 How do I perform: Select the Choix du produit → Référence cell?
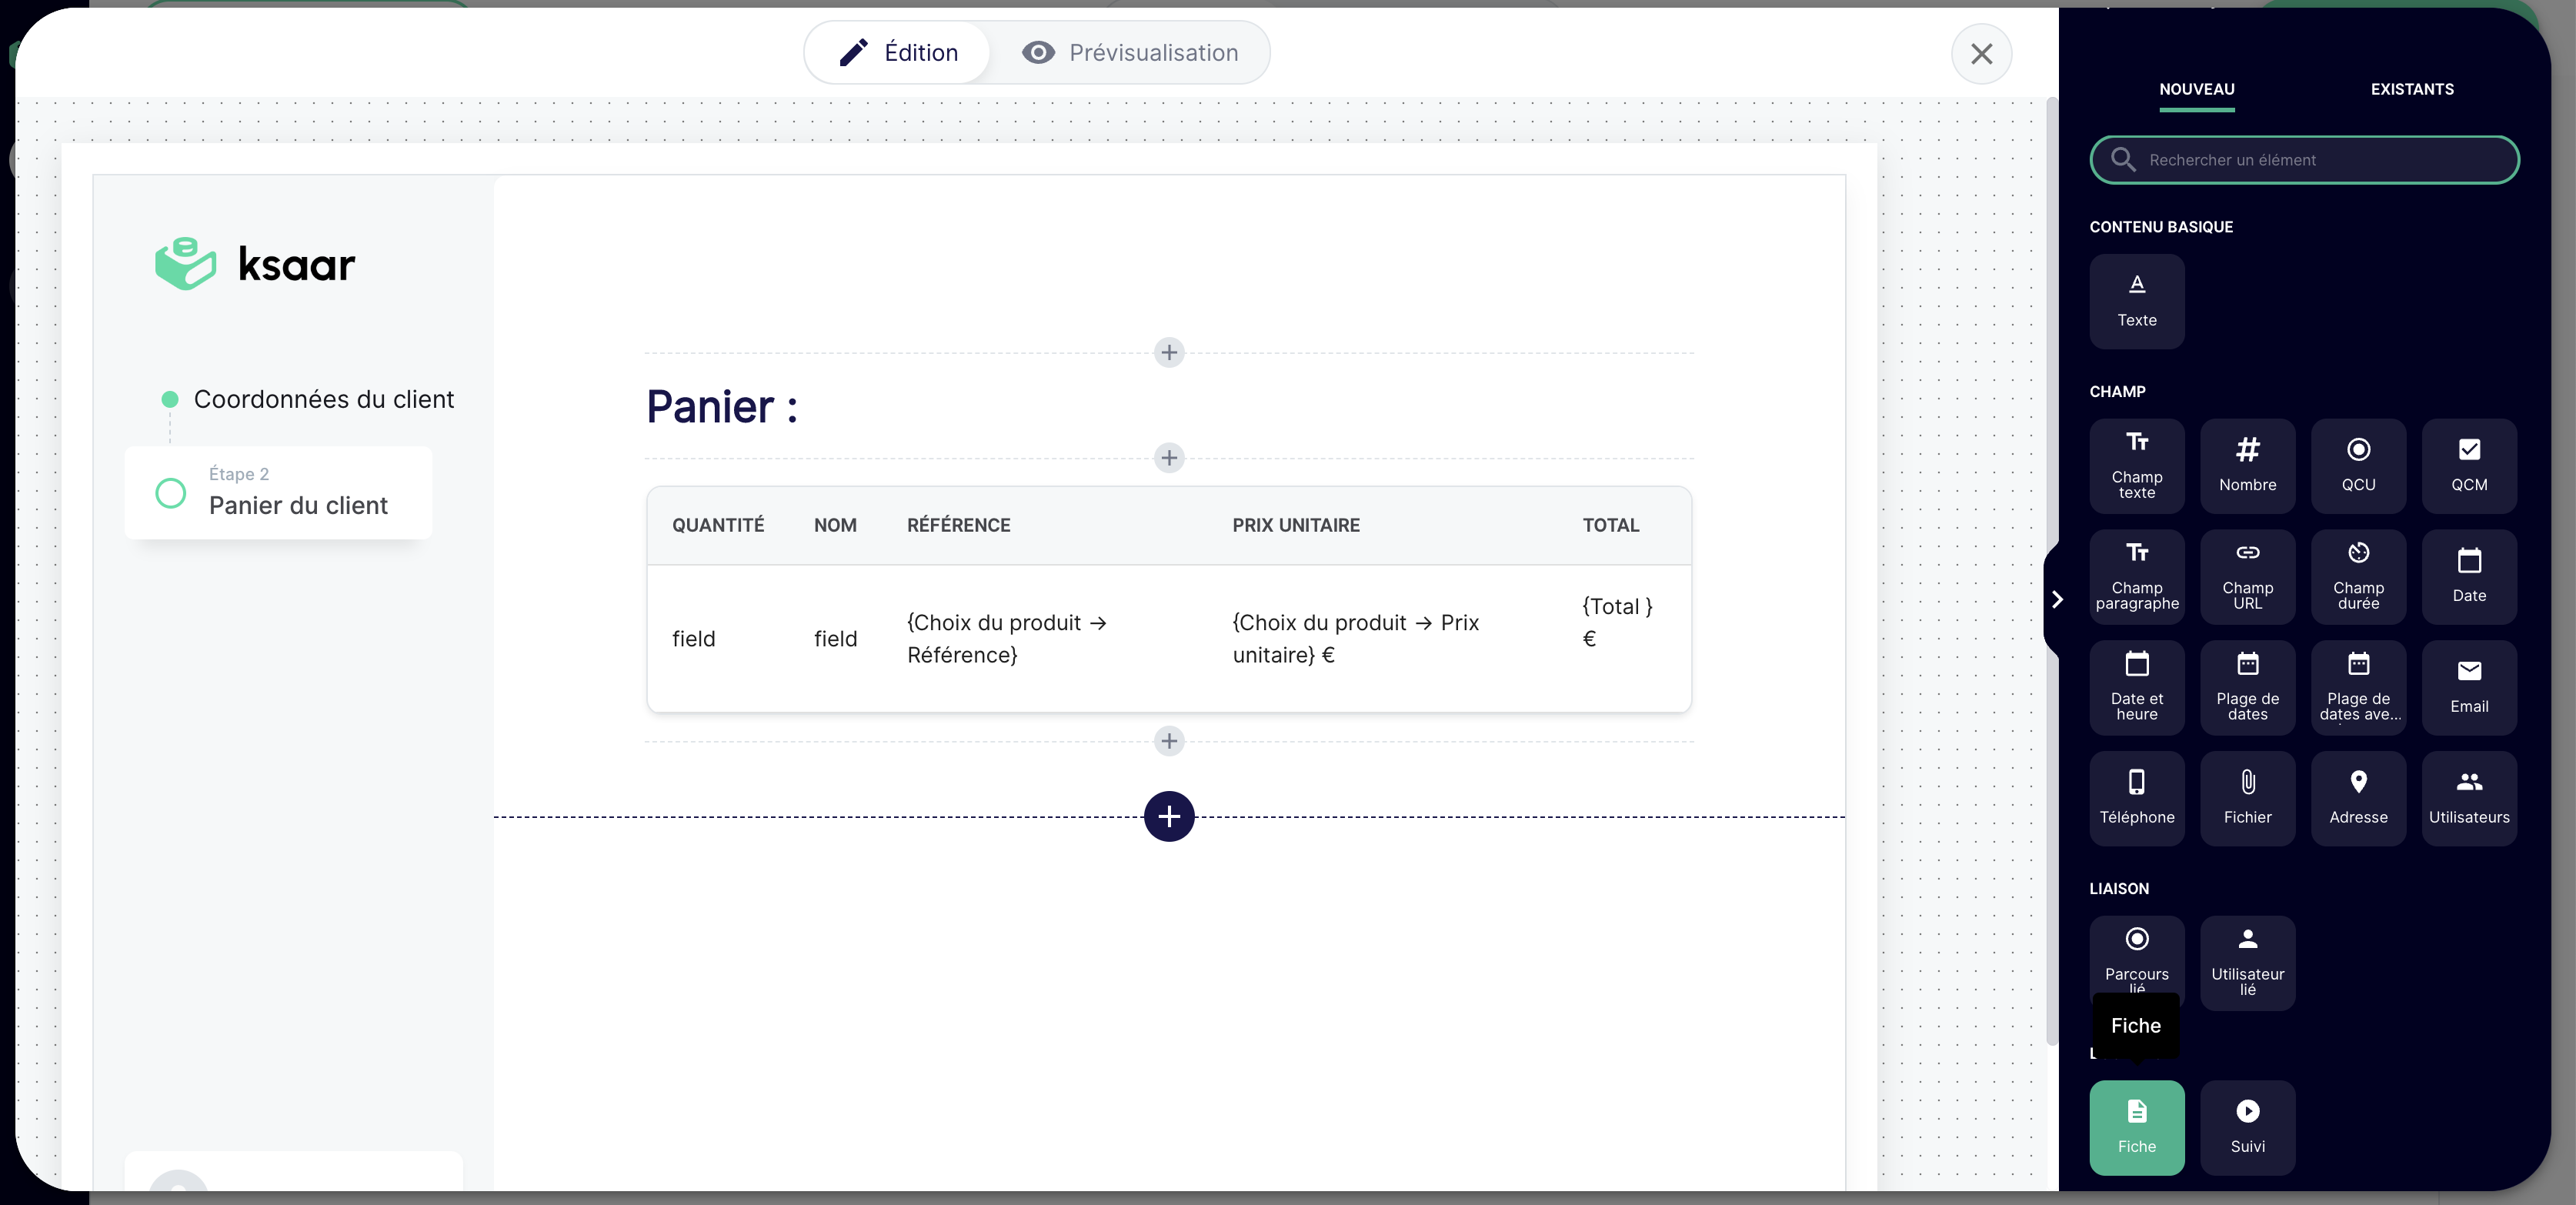[1006, 638]
